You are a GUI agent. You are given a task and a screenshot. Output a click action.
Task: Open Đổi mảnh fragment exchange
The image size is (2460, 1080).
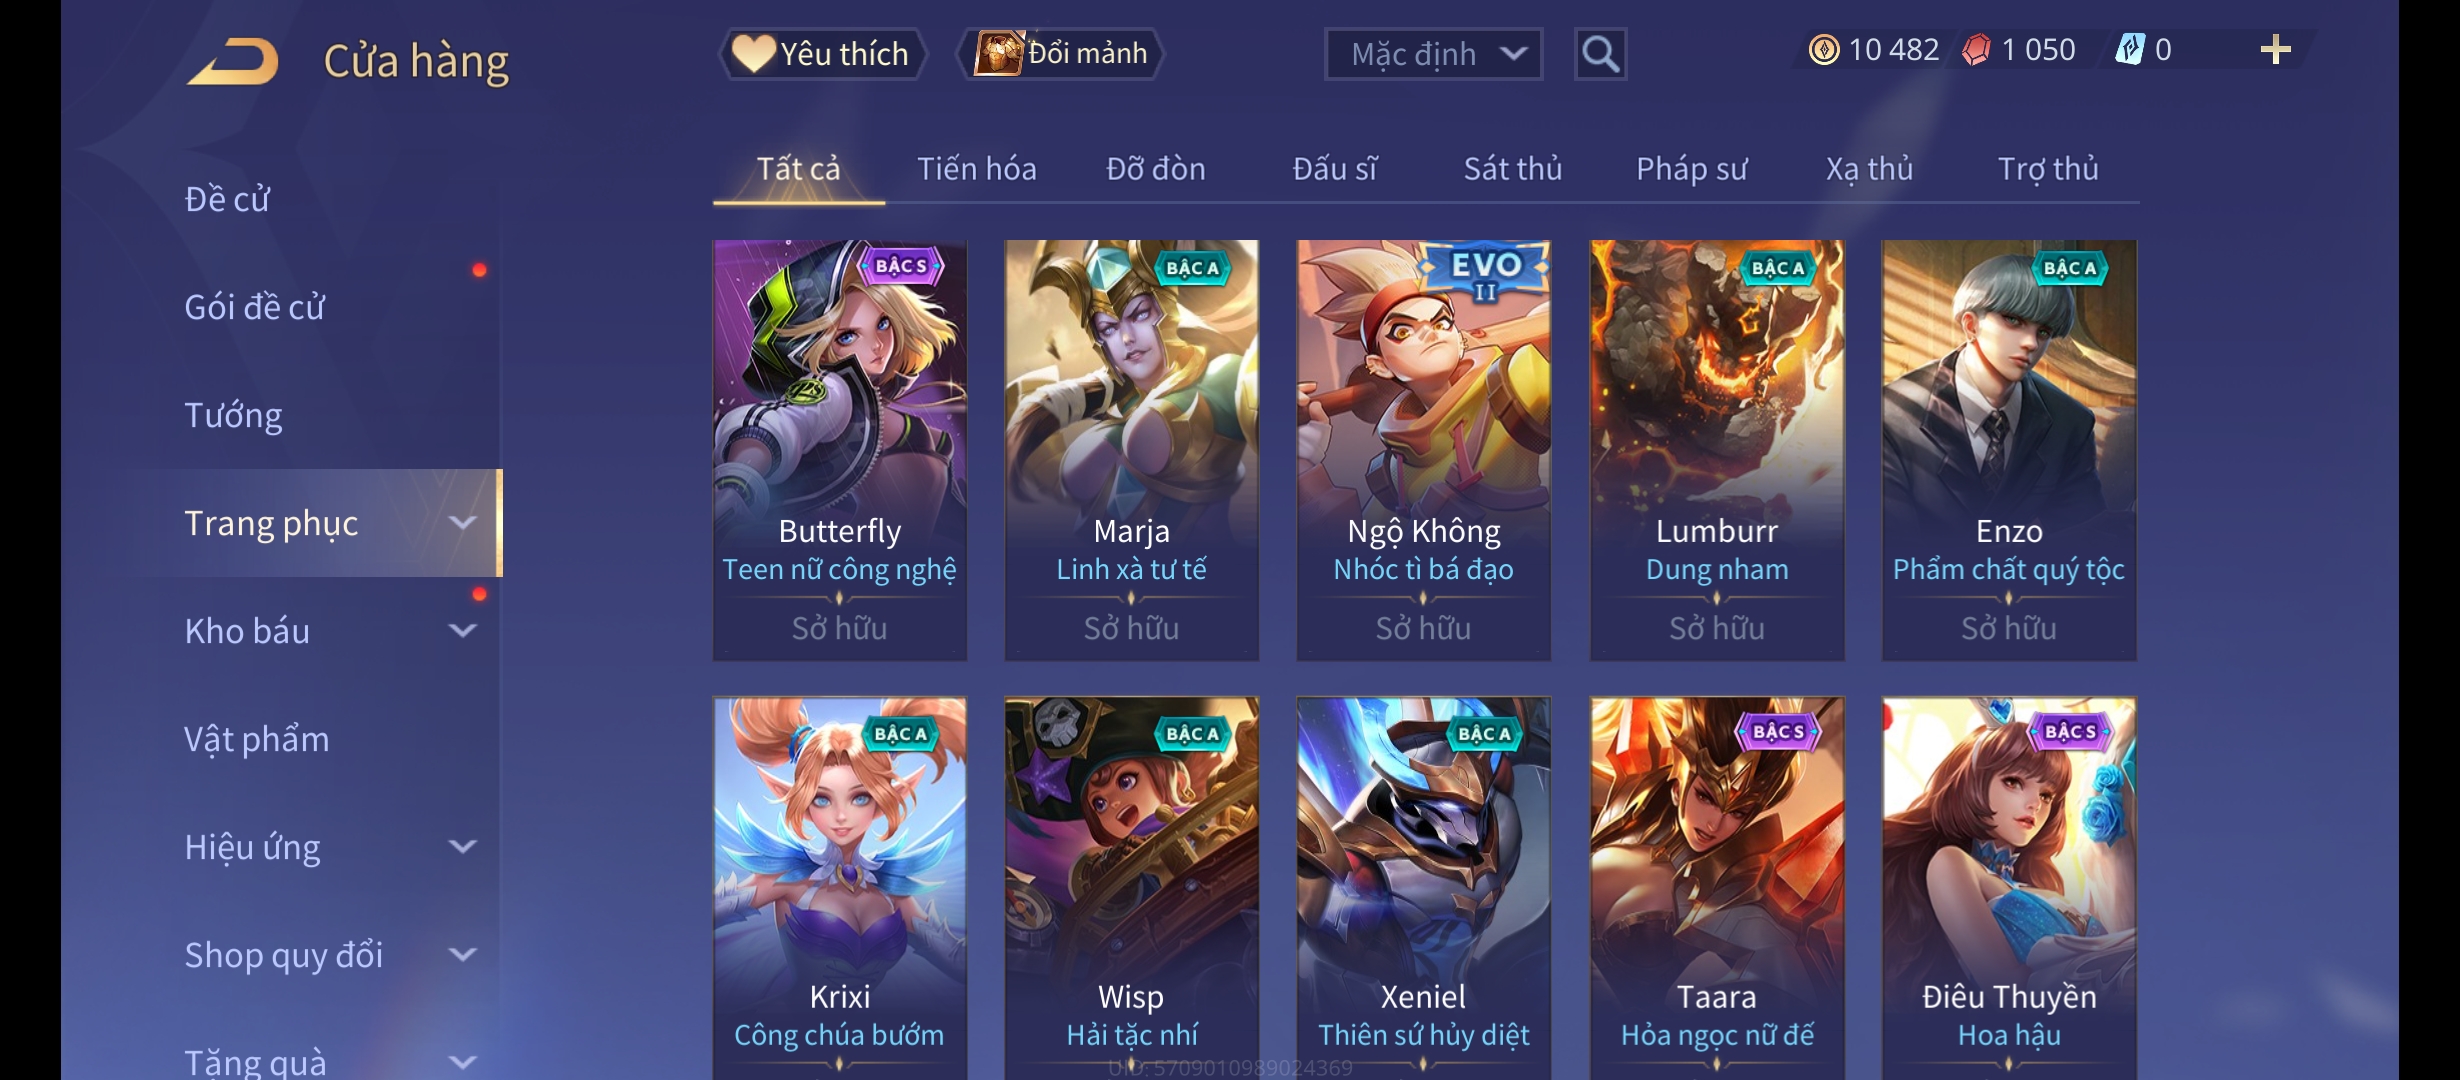pyautogui.click(x=1062, y=54)
